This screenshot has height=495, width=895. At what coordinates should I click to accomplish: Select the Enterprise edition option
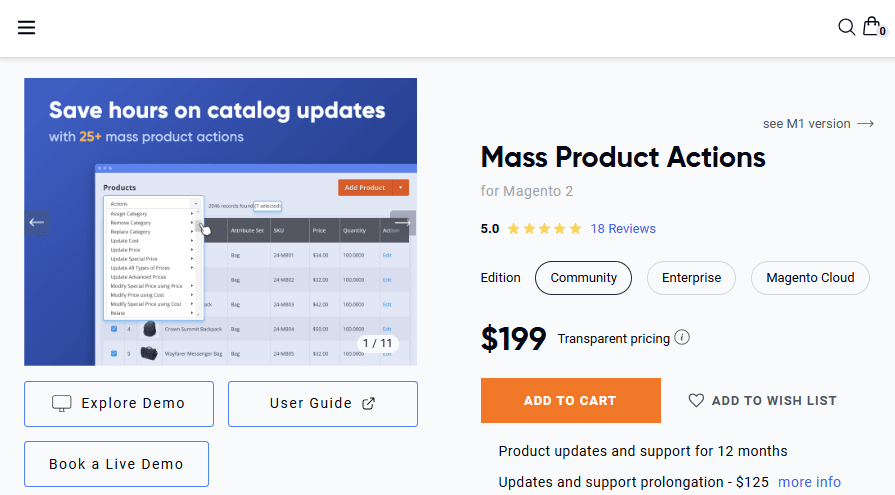691,278
